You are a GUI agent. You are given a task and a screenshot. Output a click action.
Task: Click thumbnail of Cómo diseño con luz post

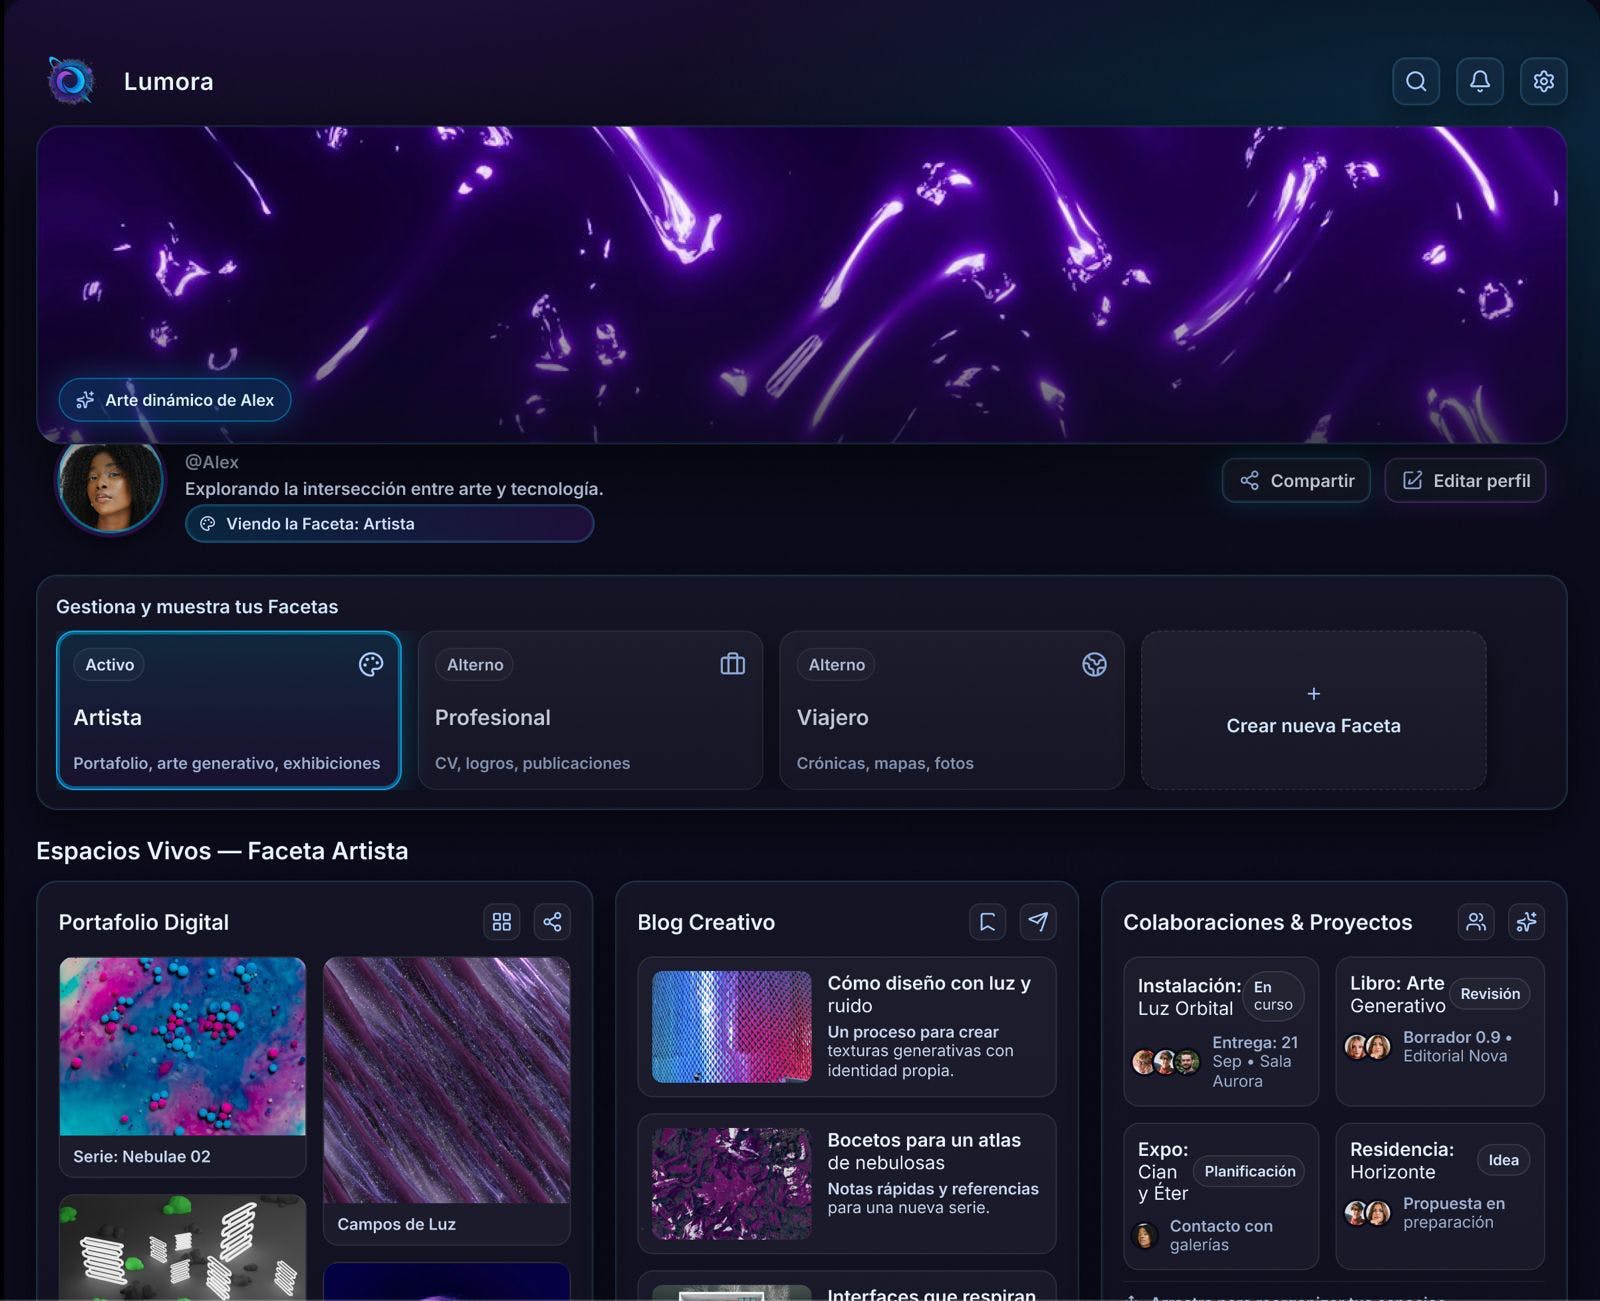click(x=732, y=1027)
